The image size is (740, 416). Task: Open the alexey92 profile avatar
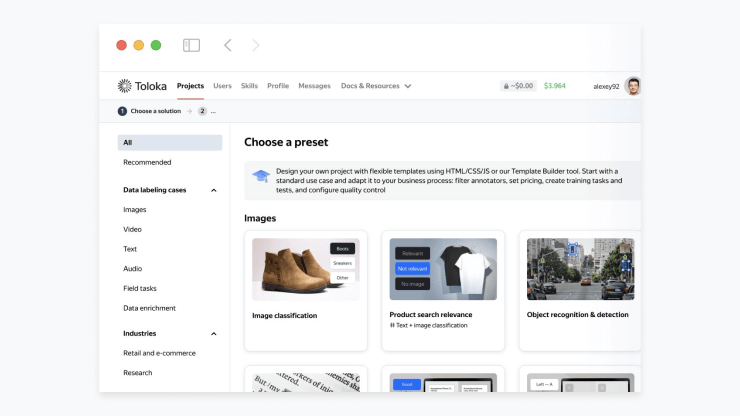pyautogui.click(x=632, y=86)
